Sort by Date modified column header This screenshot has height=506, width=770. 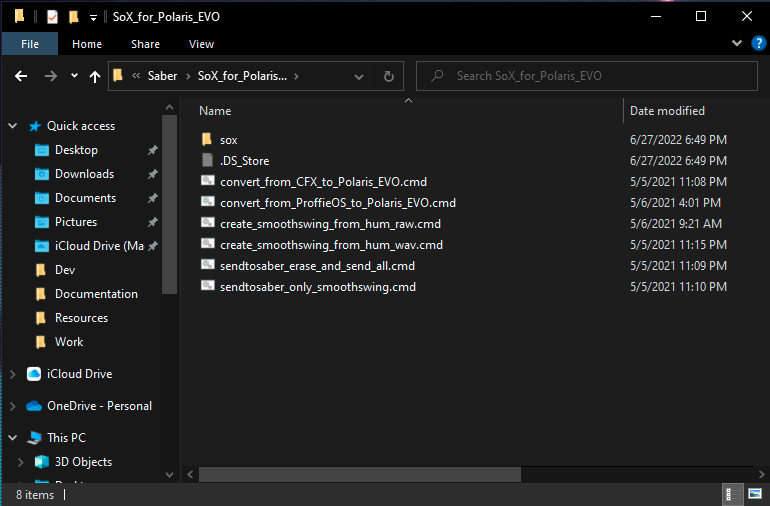pyautogui.click(x=667, y=111)
